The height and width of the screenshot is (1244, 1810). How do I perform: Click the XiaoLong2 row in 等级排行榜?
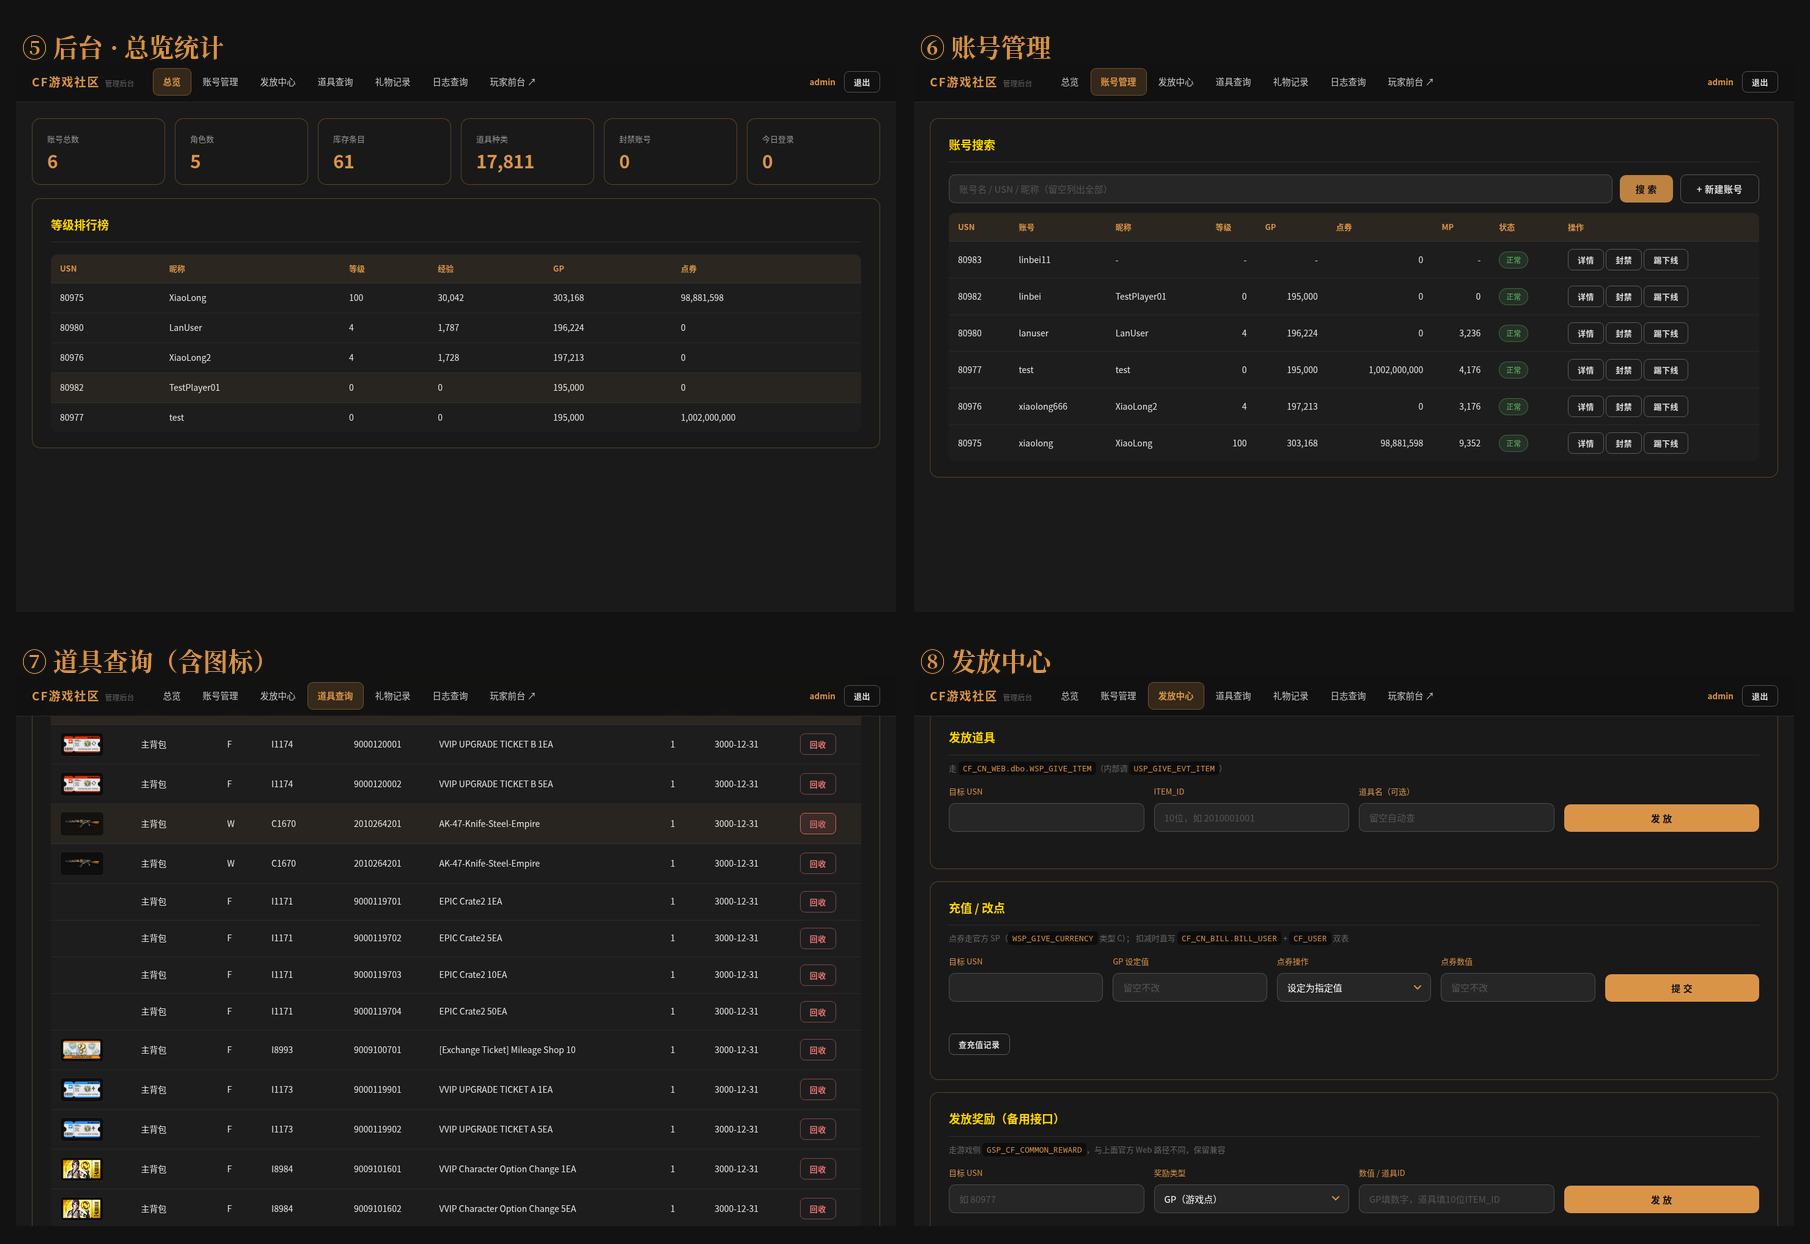456,357
